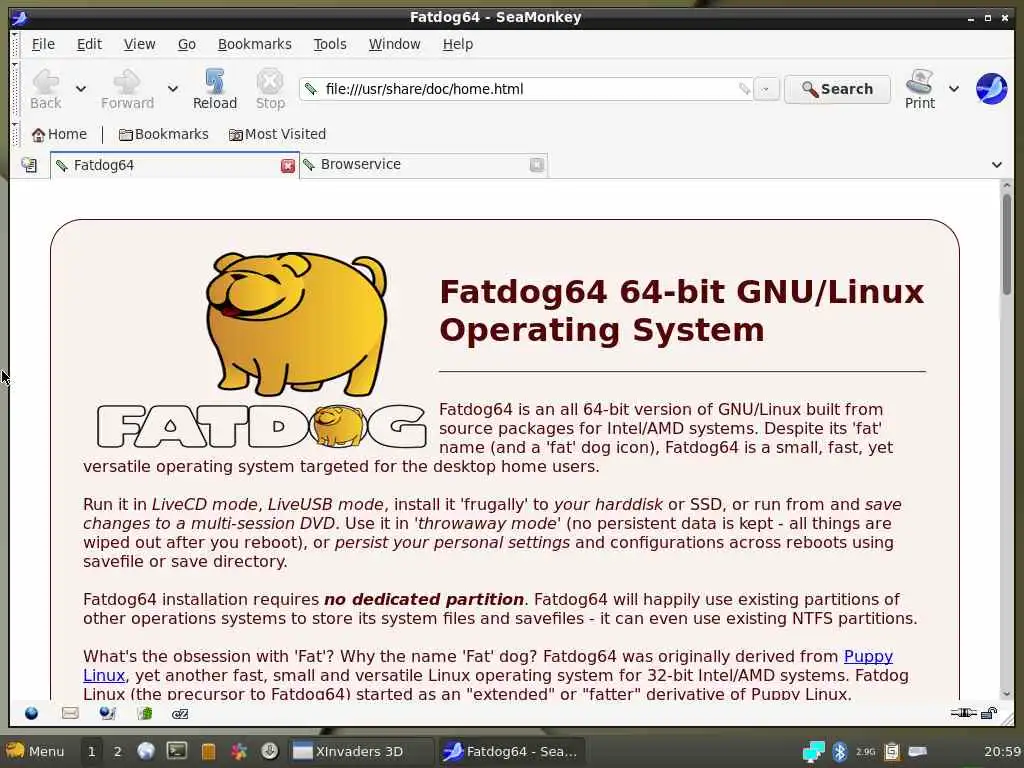Click Home bookmark toolbar button

tap(59, 134)
